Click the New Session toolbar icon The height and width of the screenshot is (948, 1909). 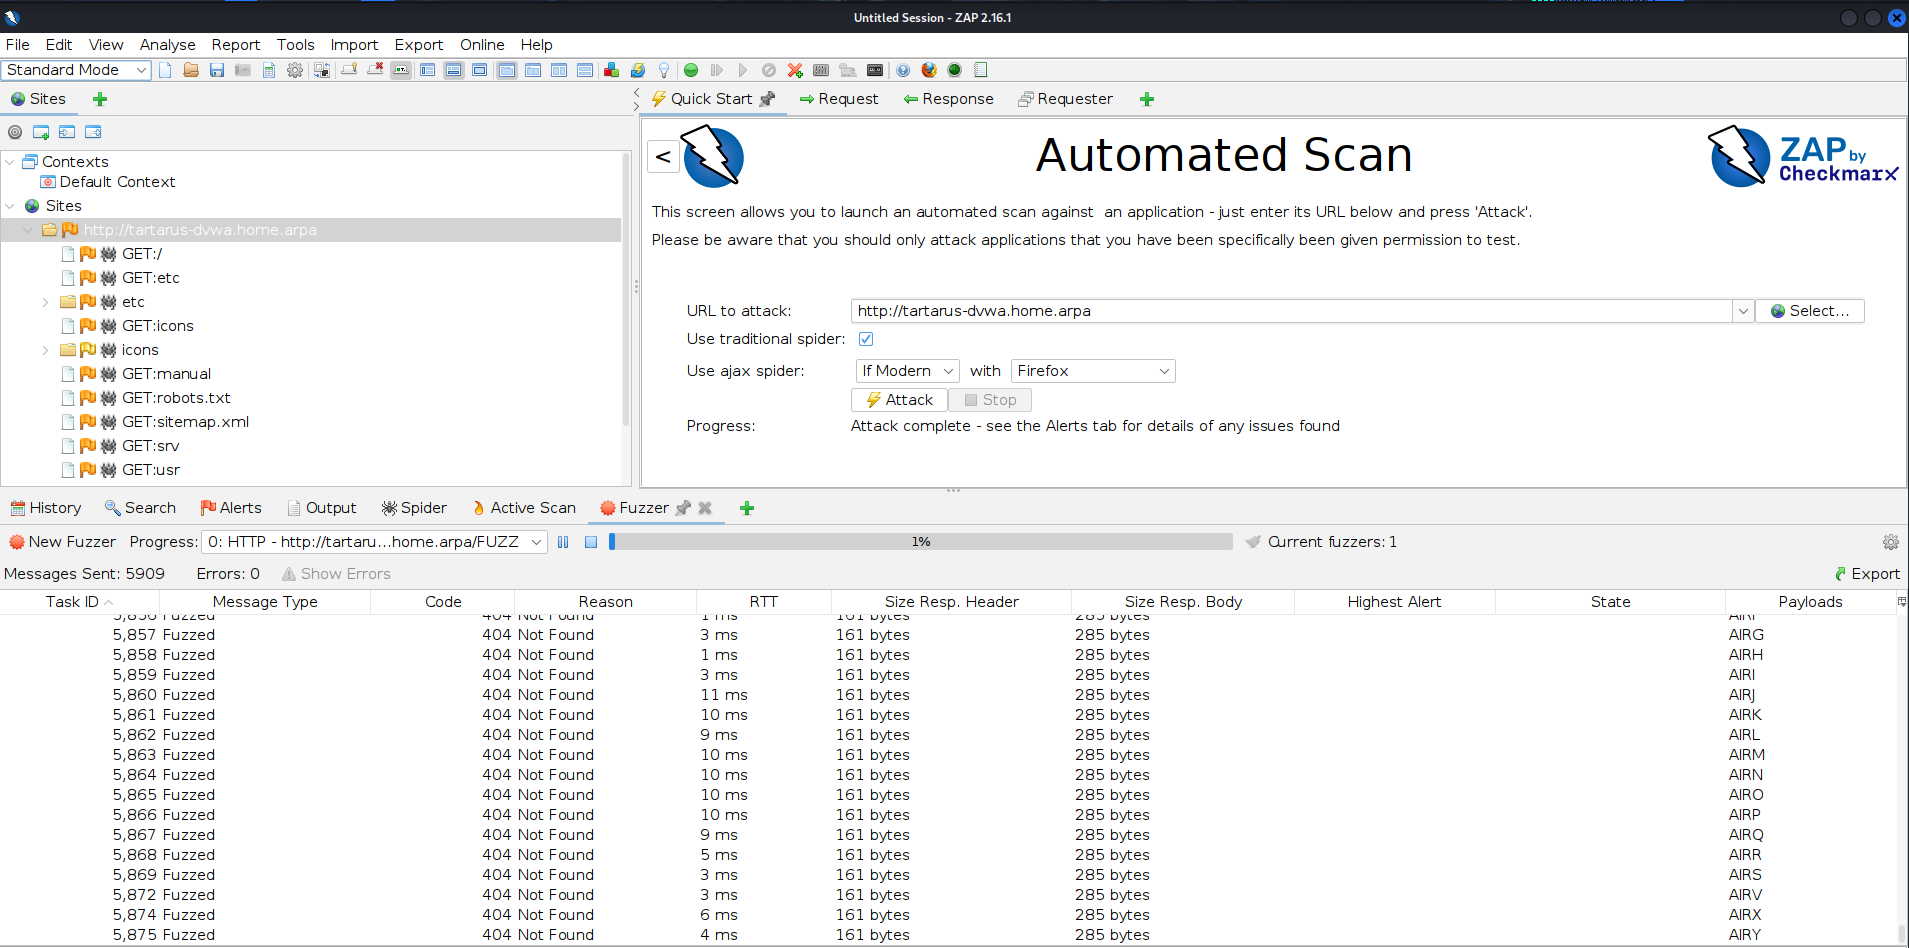165,70
